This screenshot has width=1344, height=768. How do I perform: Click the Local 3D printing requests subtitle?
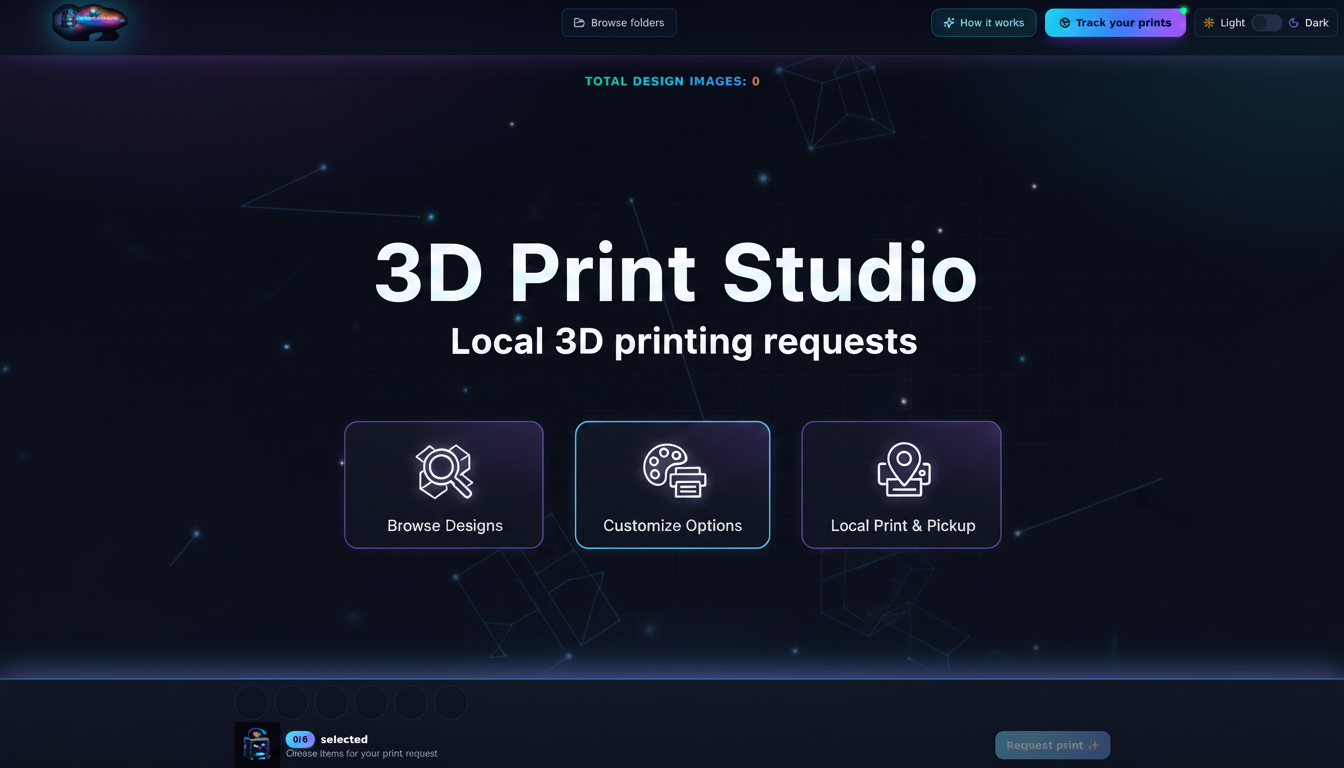click(x=683, y=341)
